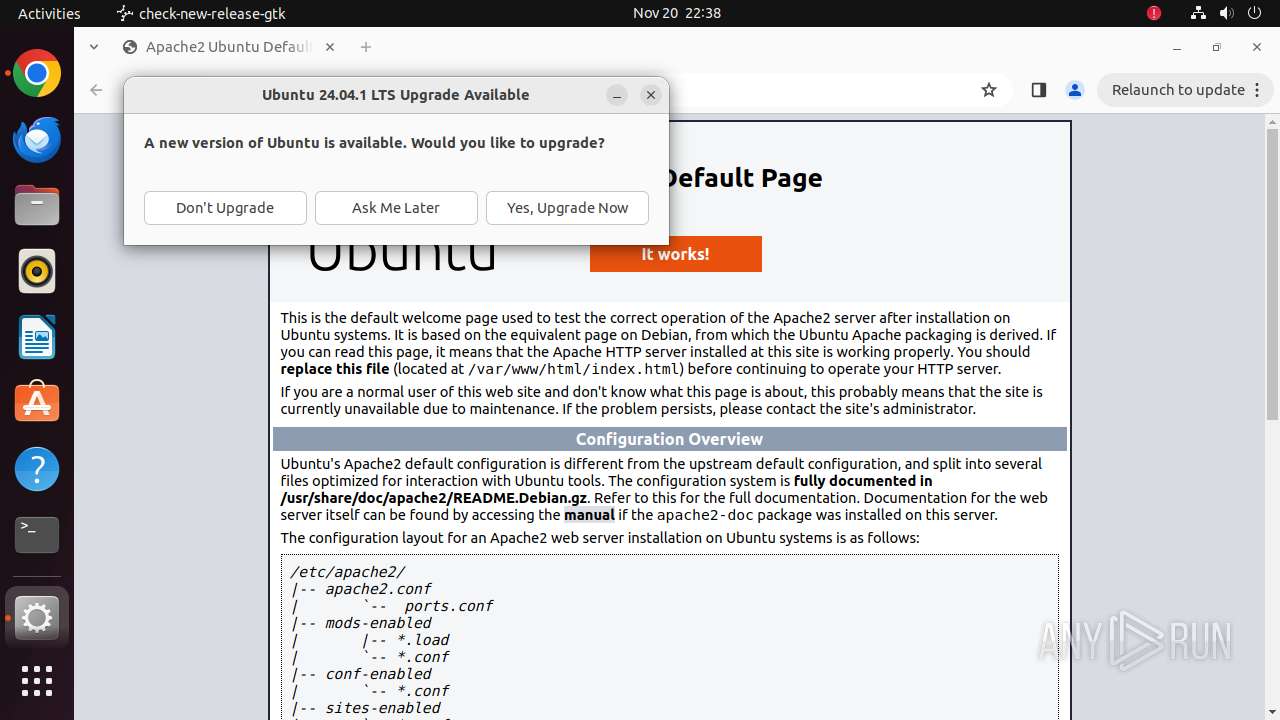The image size is (1280, 720).
Task: Open Rhythmbox music player in dock
Action: point(37,271)
